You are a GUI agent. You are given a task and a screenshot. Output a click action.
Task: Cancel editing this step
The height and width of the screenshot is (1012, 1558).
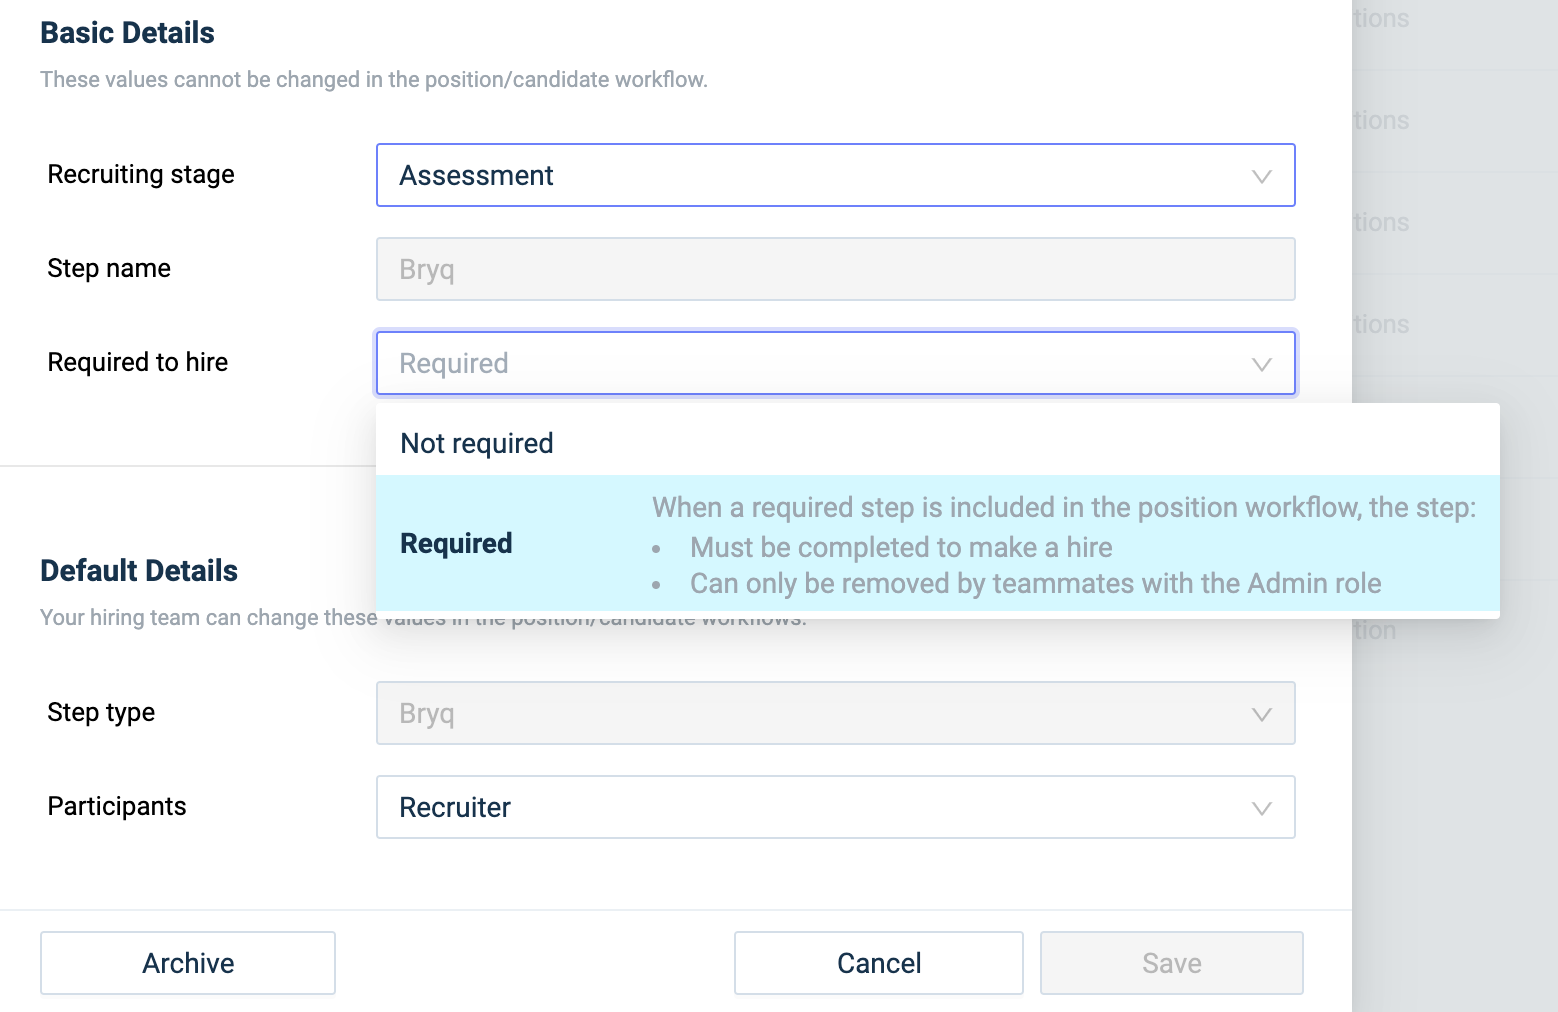tap(878, 963)
